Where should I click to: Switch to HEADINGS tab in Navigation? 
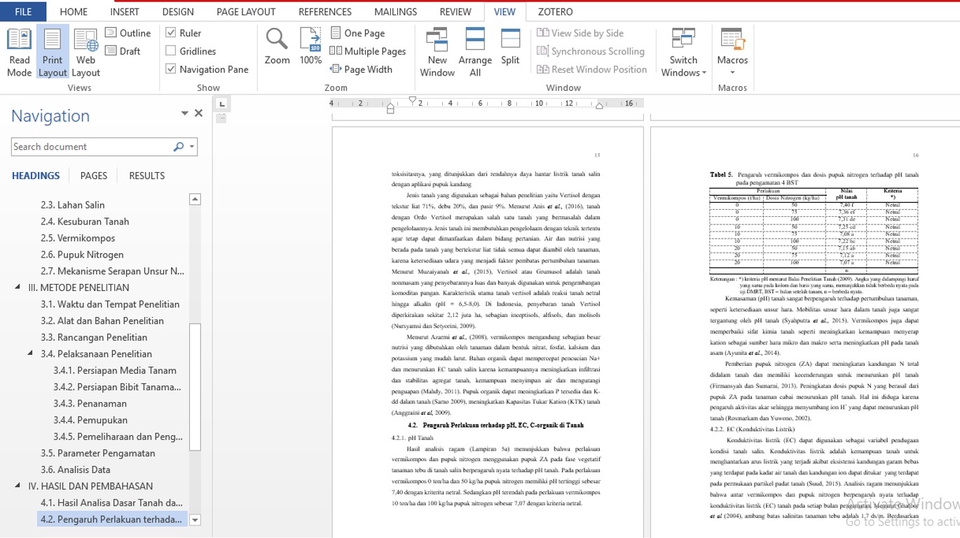click(36, 176)
